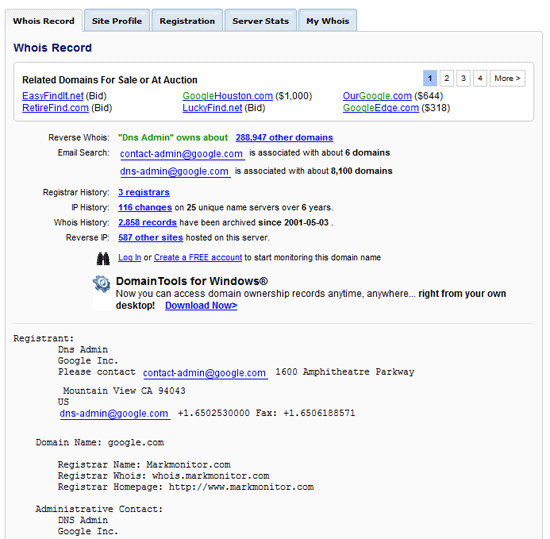550x539 pixels.
Task: Switch to the Site Profile tab
Action: [x=117, y=21]
